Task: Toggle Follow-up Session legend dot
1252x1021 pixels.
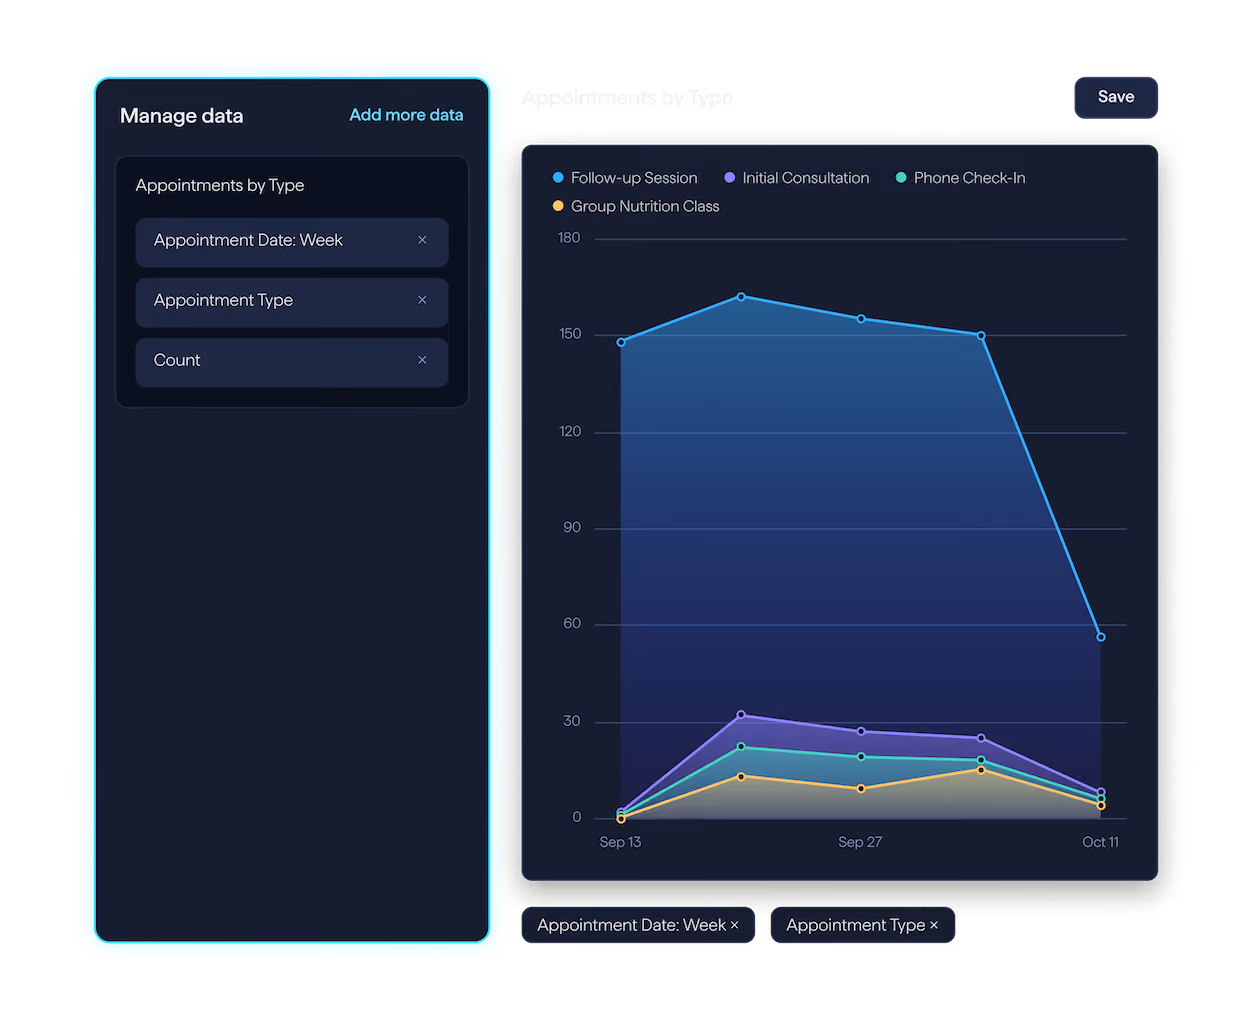Action: [x=558, y=178]
